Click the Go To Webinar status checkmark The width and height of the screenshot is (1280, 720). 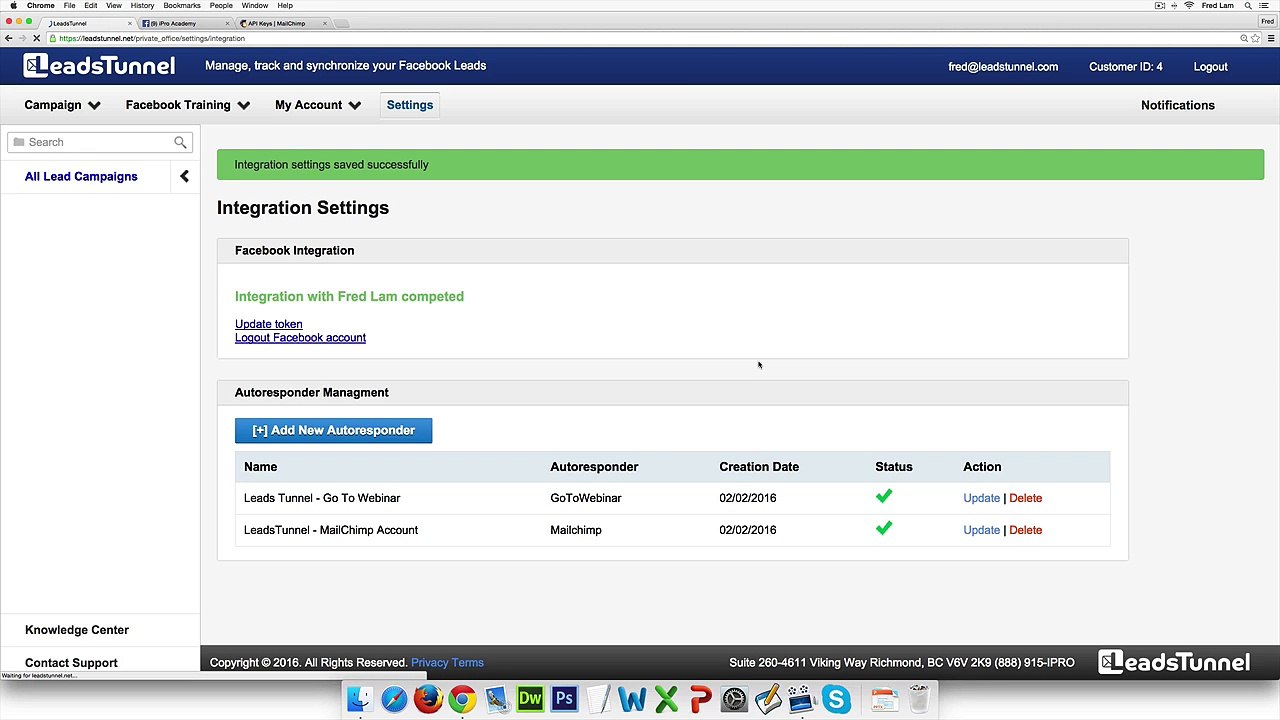pyautogui.click(x=884, y=497)
